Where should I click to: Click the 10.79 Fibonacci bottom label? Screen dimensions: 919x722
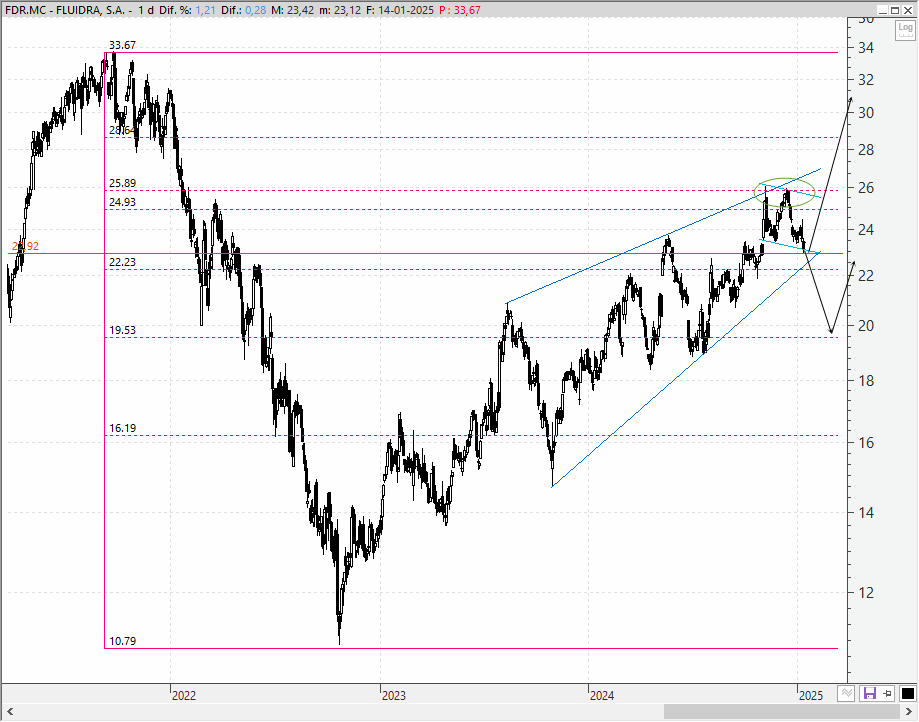(122, 641)
